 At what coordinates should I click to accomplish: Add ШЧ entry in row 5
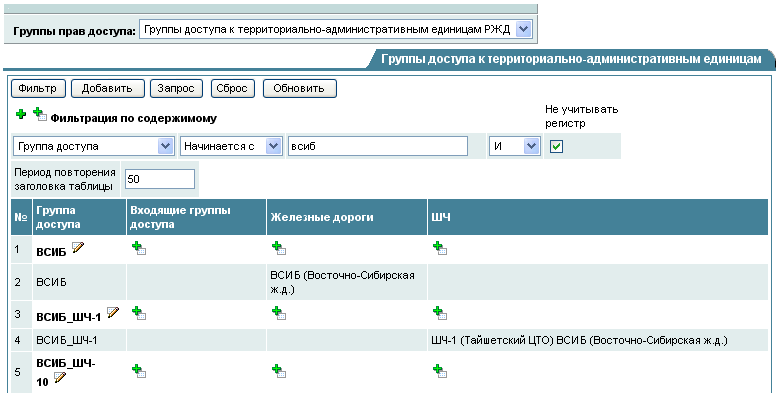click(x=440, y=371)
